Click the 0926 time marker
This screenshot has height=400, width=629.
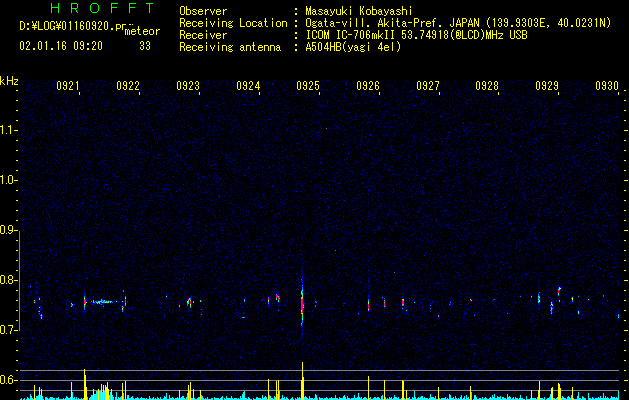tap(368, 85)
